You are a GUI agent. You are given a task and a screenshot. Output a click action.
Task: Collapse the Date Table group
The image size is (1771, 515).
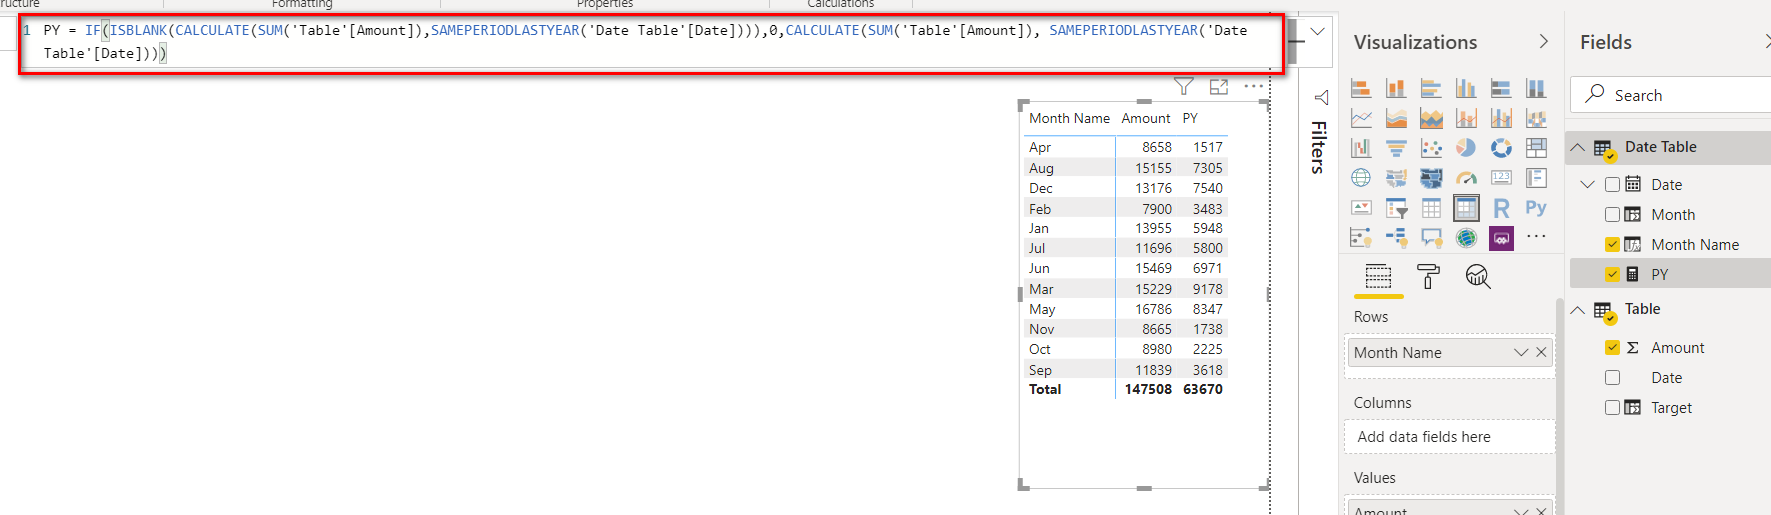tap(1578, 147)
